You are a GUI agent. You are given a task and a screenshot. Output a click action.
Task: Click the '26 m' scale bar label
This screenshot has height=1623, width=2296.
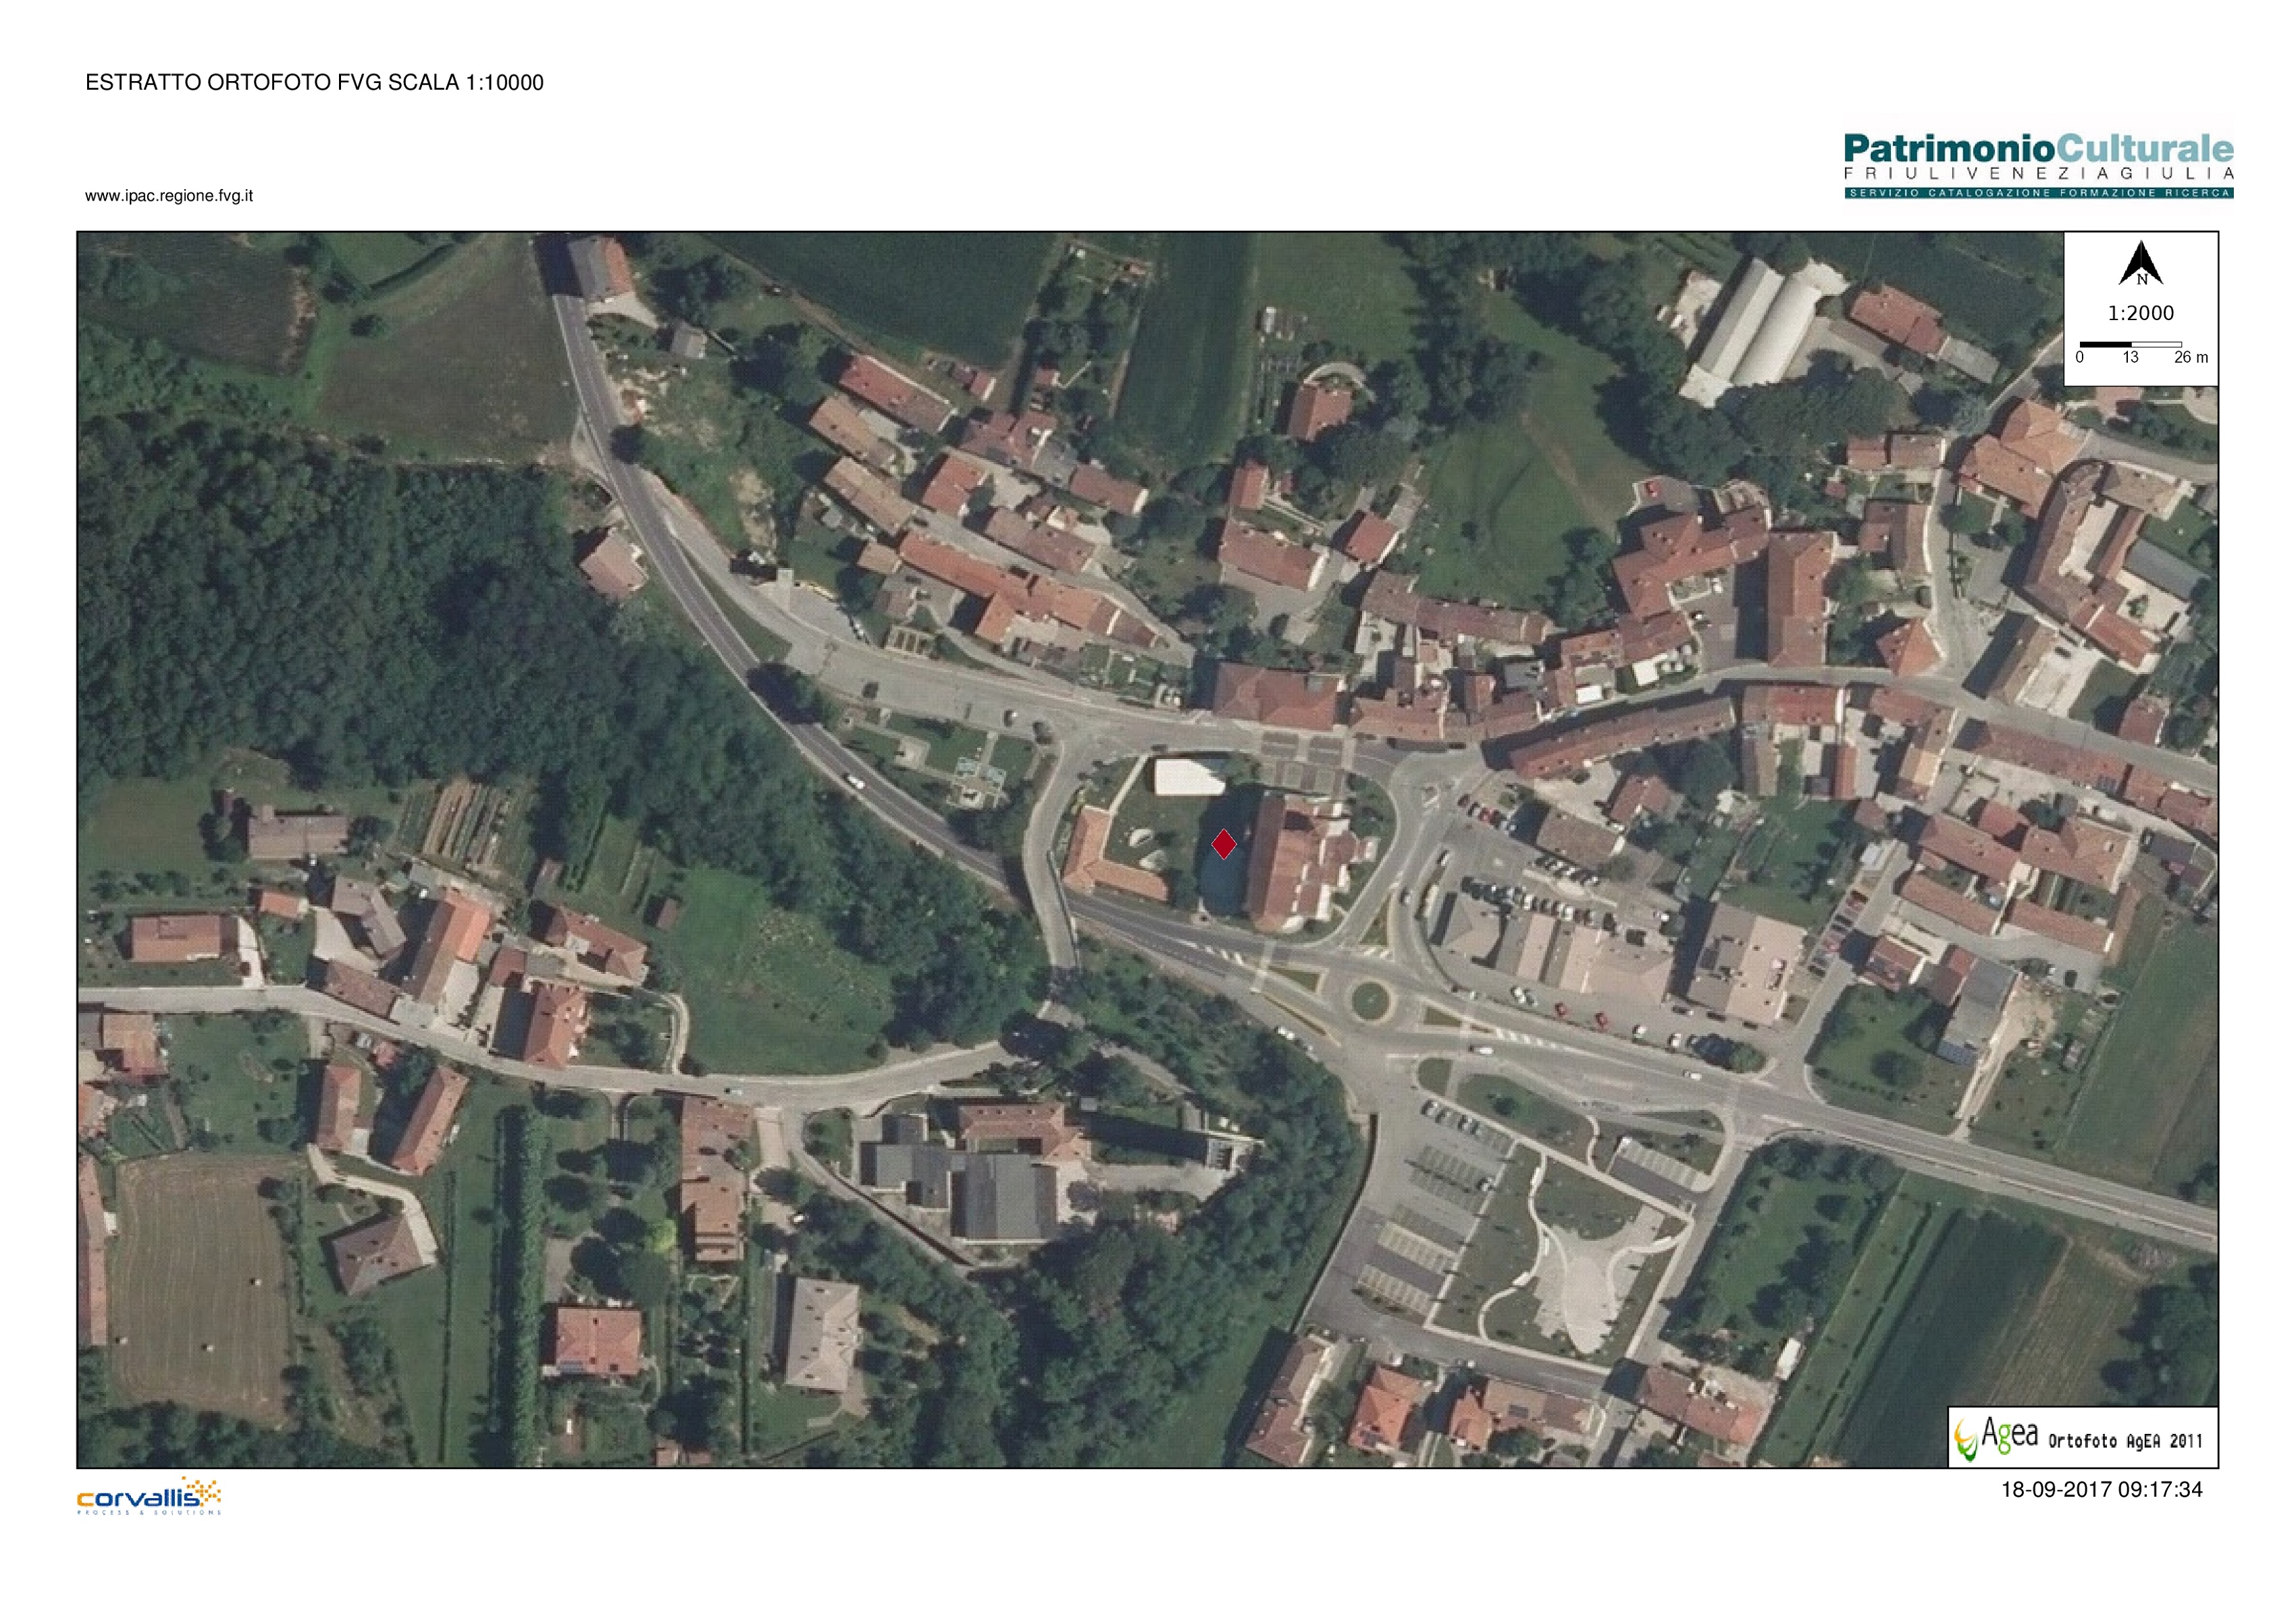[2191, 358]
